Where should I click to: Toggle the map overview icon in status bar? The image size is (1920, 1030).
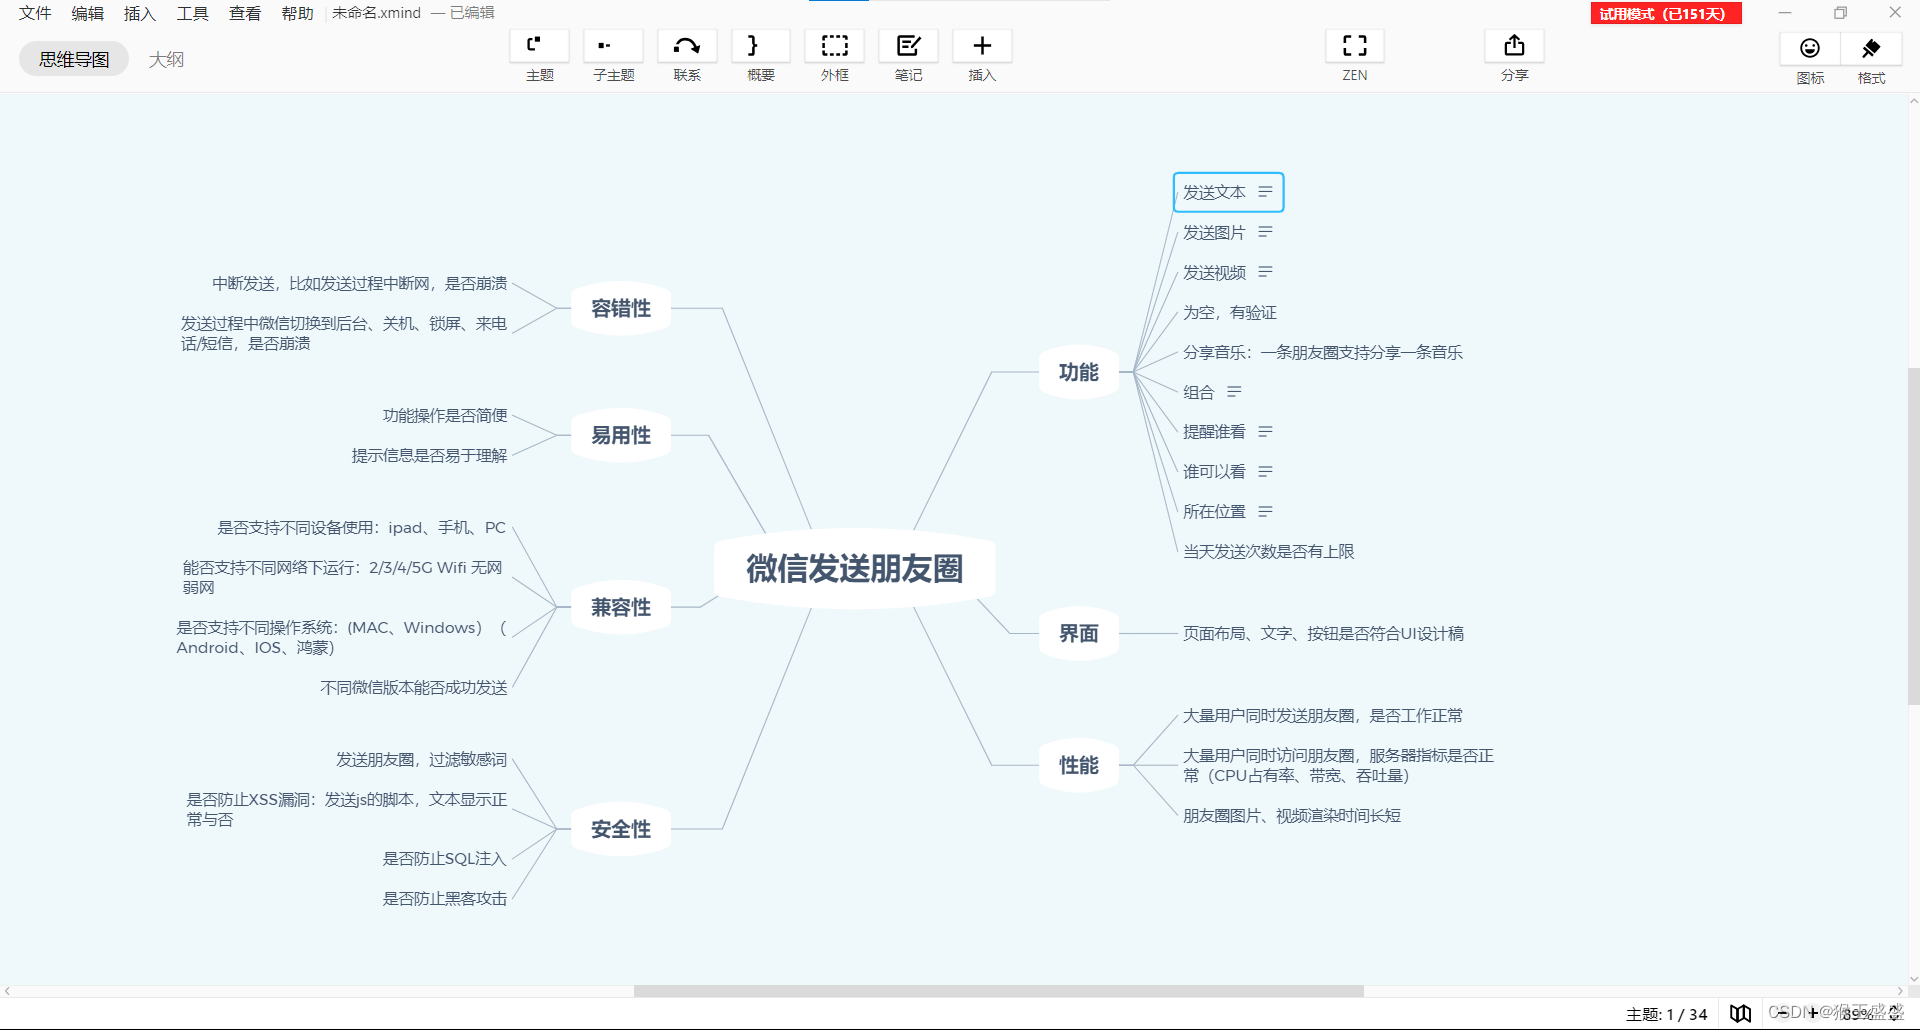pyautogui.click(x=1741, y=1013)
